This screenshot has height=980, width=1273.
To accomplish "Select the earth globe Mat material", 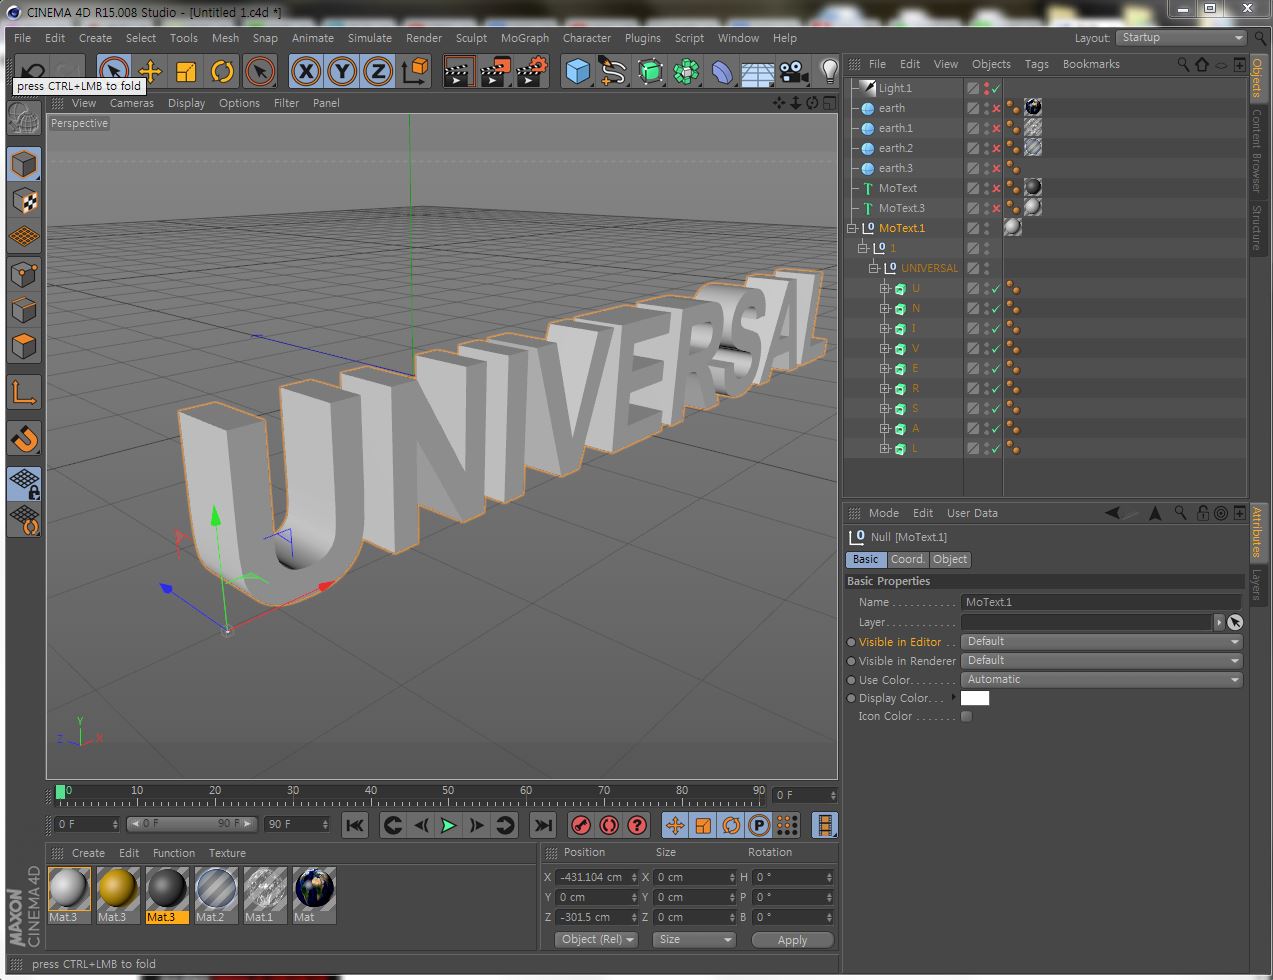I will pyautogui.click(x=314, y=895).
